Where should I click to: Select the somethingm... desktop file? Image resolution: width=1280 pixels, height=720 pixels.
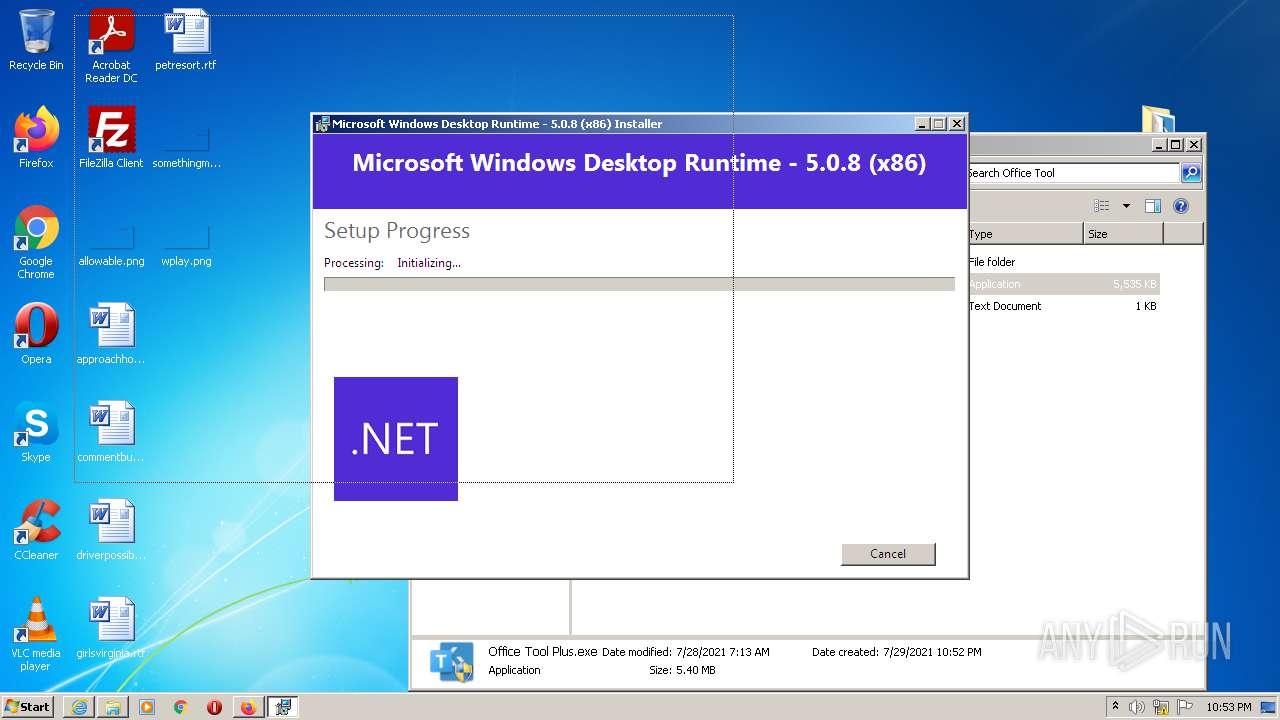pyautogui.click(x=186, y=144)
